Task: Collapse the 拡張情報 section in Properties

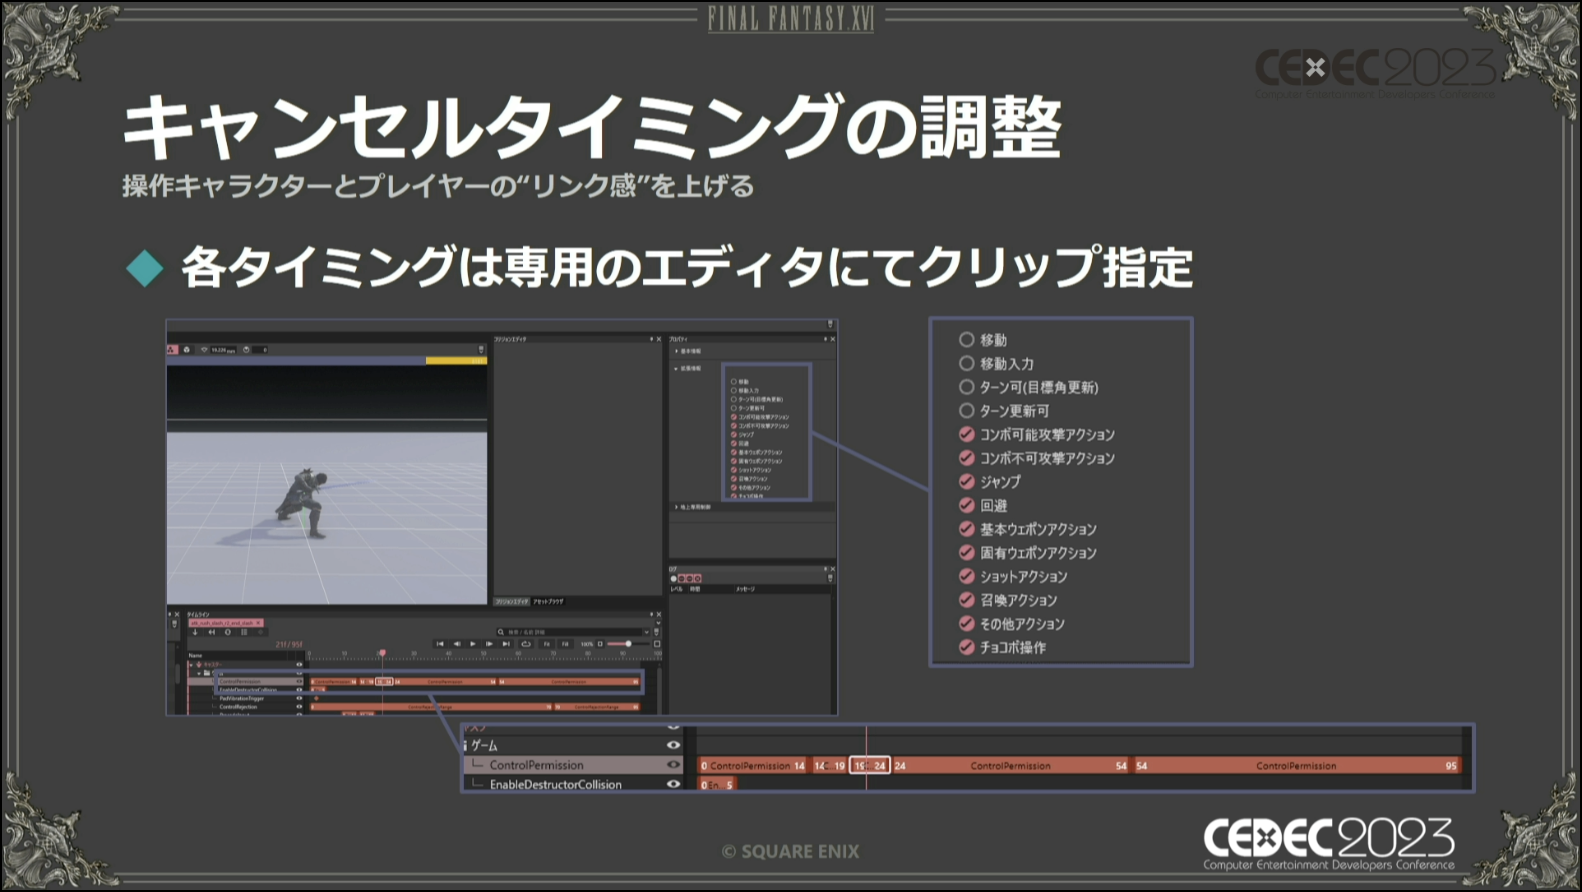Action: [676, 369]
